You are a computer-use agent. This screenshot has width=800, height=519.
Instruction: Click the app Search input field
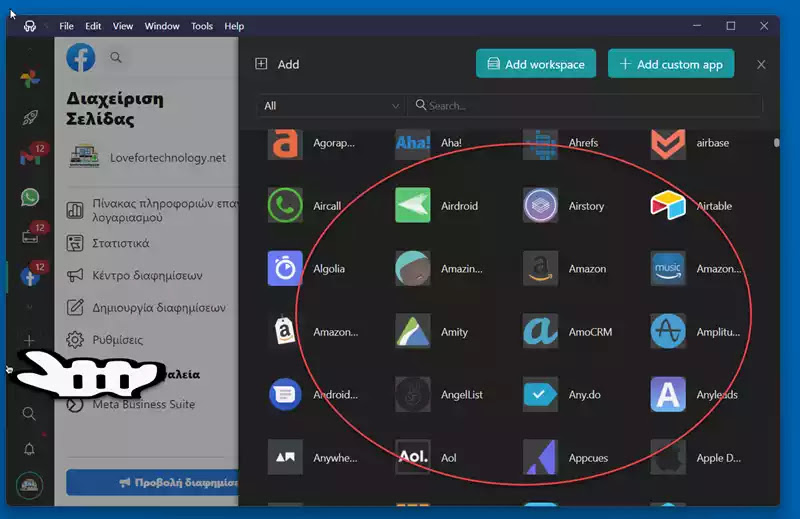[585, 106]
